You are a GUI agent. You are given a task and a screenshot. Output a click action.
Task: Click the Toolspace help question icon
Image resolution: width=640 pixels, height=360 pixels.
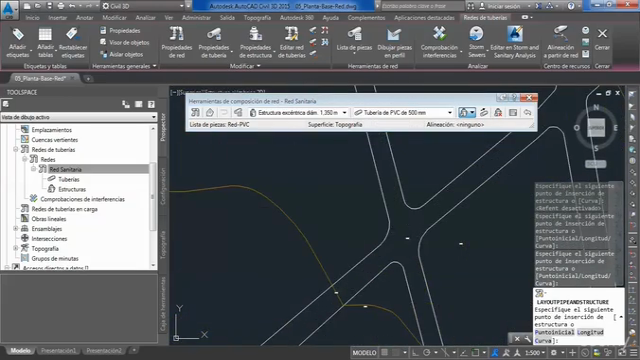point(151,104)
